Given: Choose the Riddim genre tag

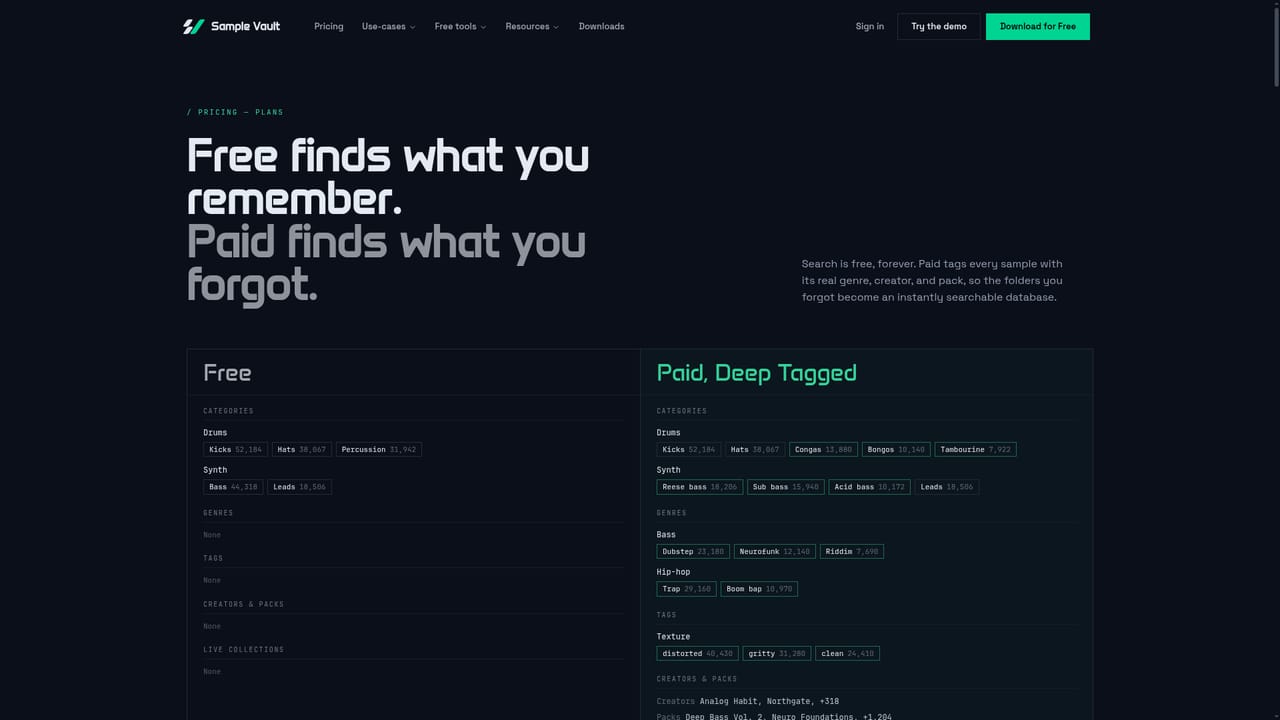Looking at the screenshot, I should [852, 551].
